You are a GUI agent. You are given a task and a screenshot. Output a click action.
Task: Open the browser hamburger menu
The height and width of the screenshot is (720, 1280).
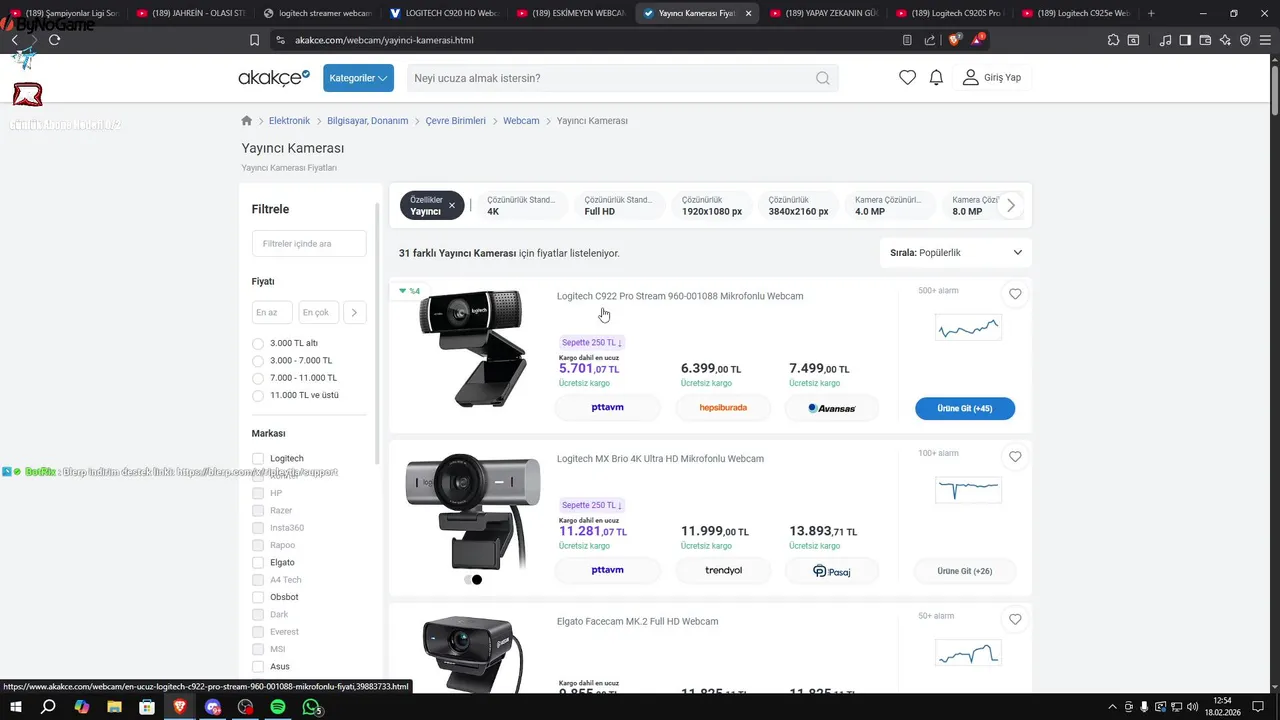coord(1265,40)
